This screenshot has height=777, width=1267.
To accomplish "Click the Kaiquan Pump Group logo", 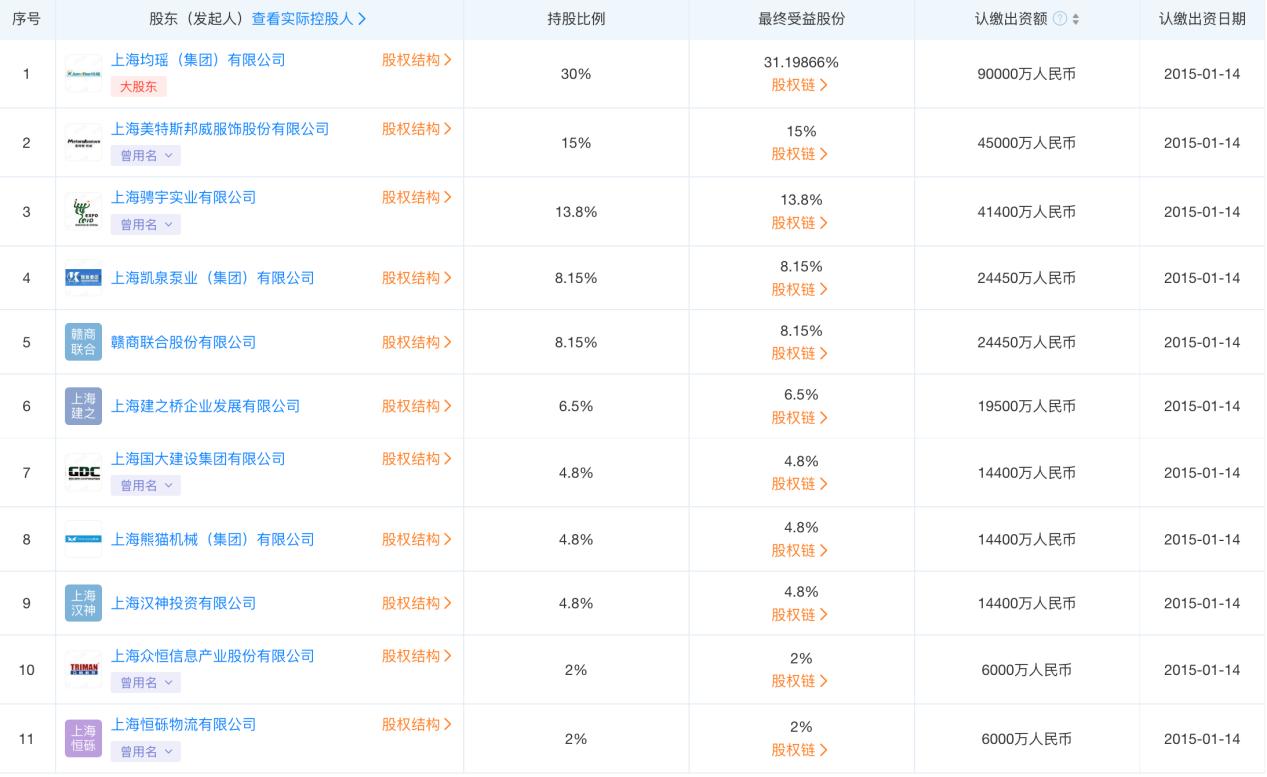I will [x=83, y=278].
